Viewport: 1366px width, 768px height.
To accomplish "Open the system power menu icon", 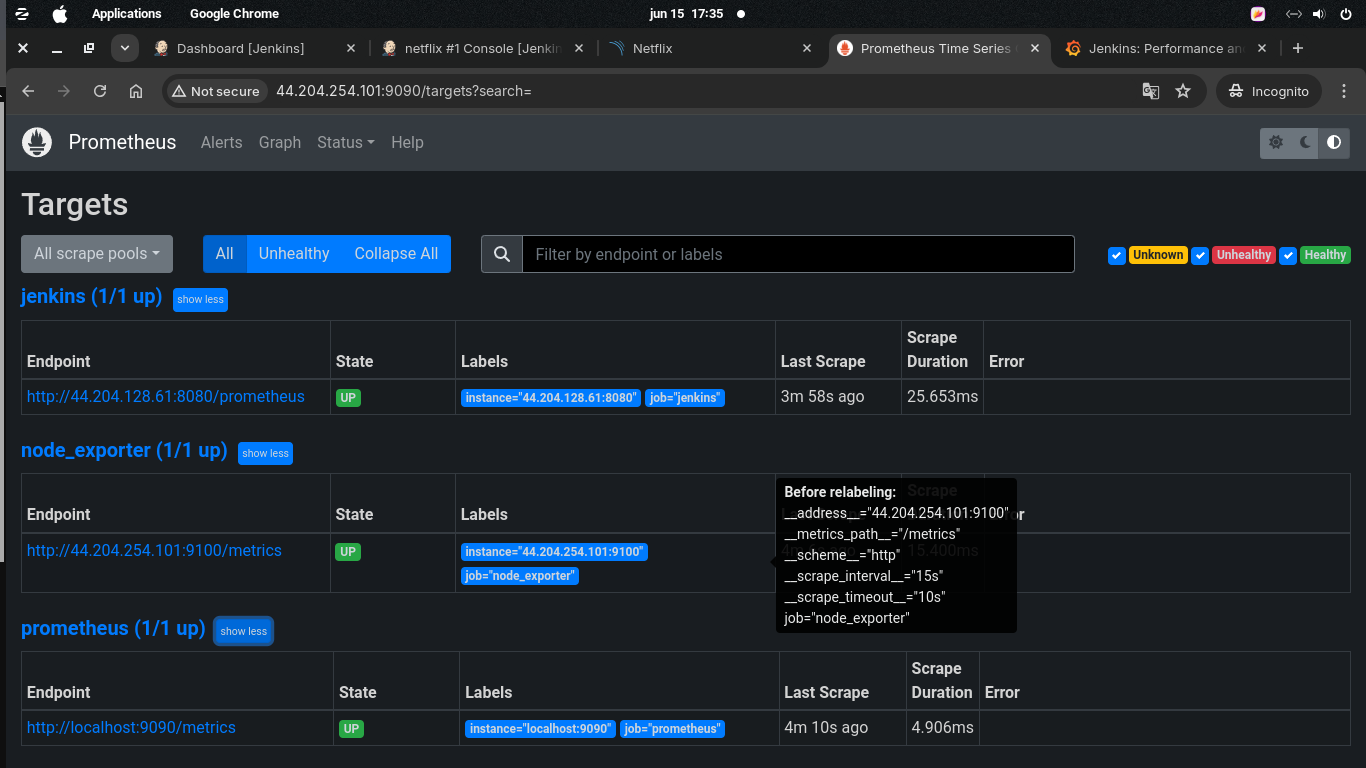I will pyautogui.click(x=1346, y=14).
